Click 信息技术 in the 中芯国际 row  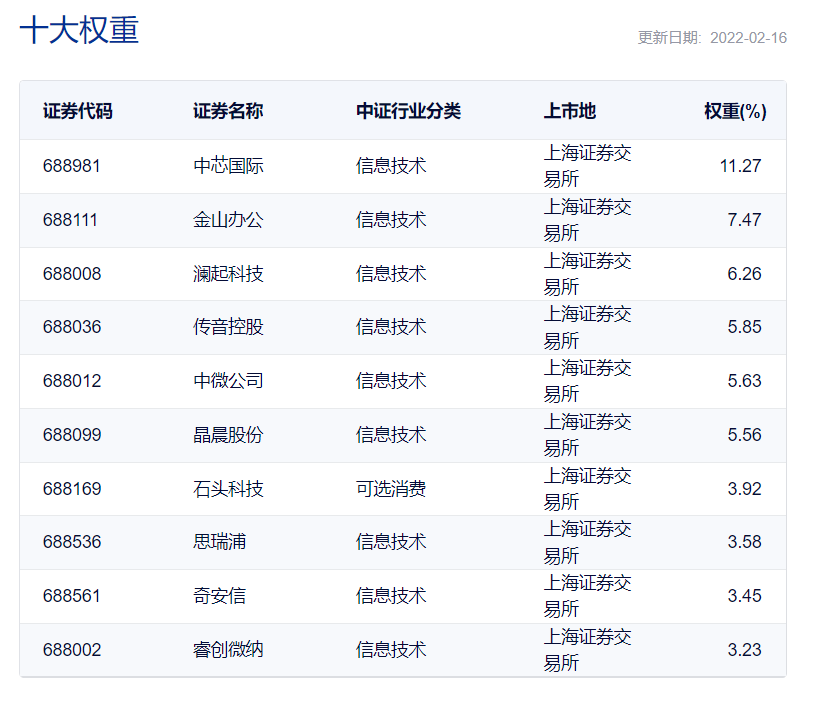(391, 166)
